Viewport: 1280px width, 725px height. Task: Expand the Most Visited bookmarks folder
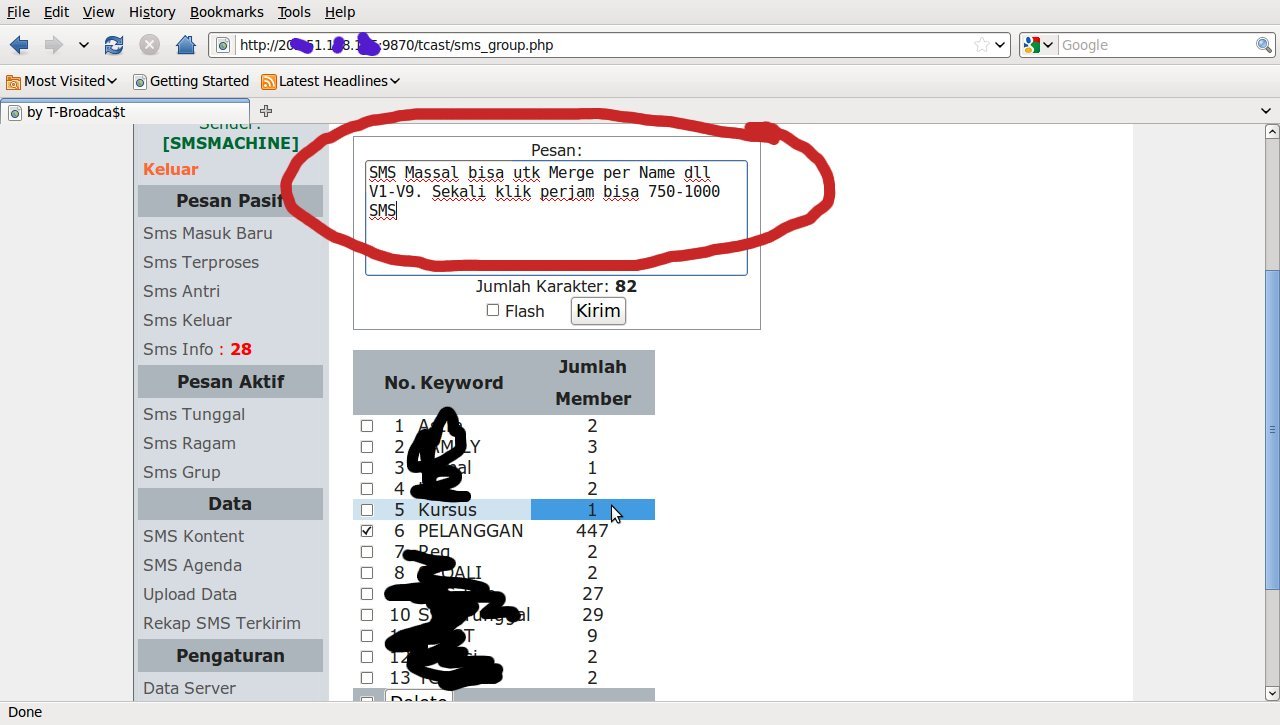[x=61, y=81]
